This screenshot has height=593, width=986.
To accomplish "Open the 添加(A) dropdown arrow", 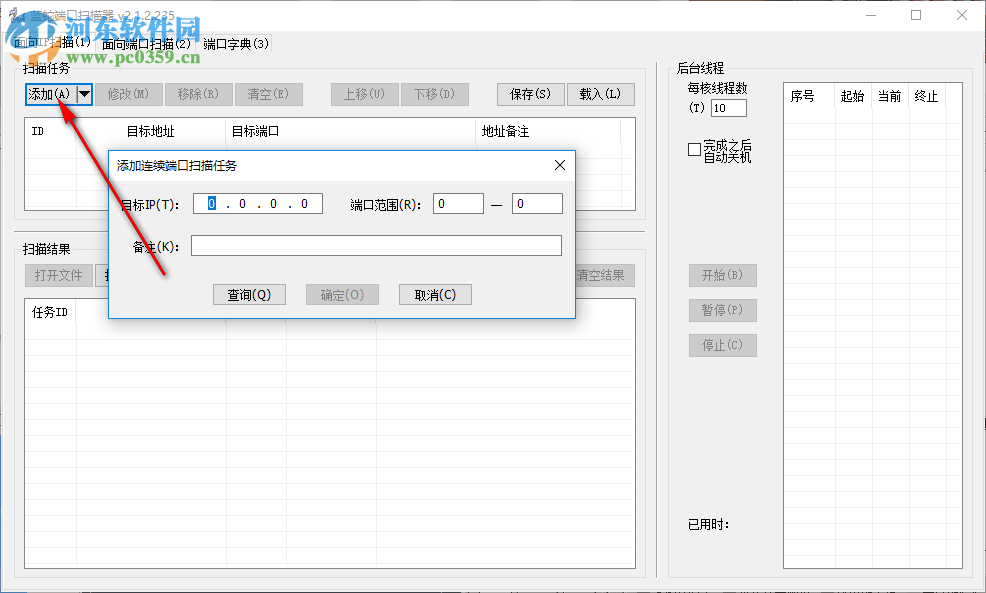I will [84, 94].
